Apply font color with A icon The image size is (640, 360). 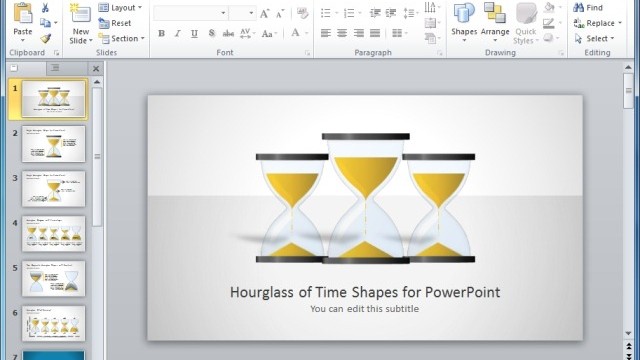click(x=296, y=33)
